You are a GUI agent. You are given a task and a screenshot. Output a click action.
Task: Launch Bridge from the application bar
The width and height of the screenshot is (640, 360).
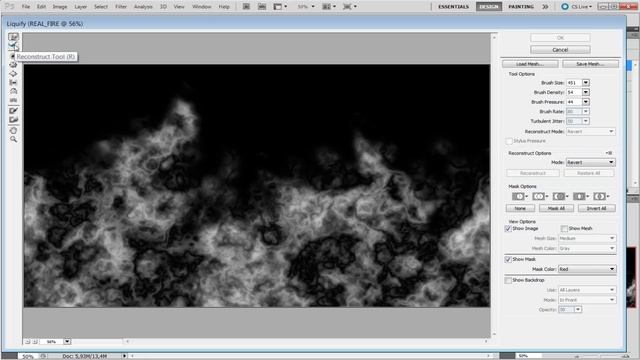pyautogui.click(x=246, y=7)
